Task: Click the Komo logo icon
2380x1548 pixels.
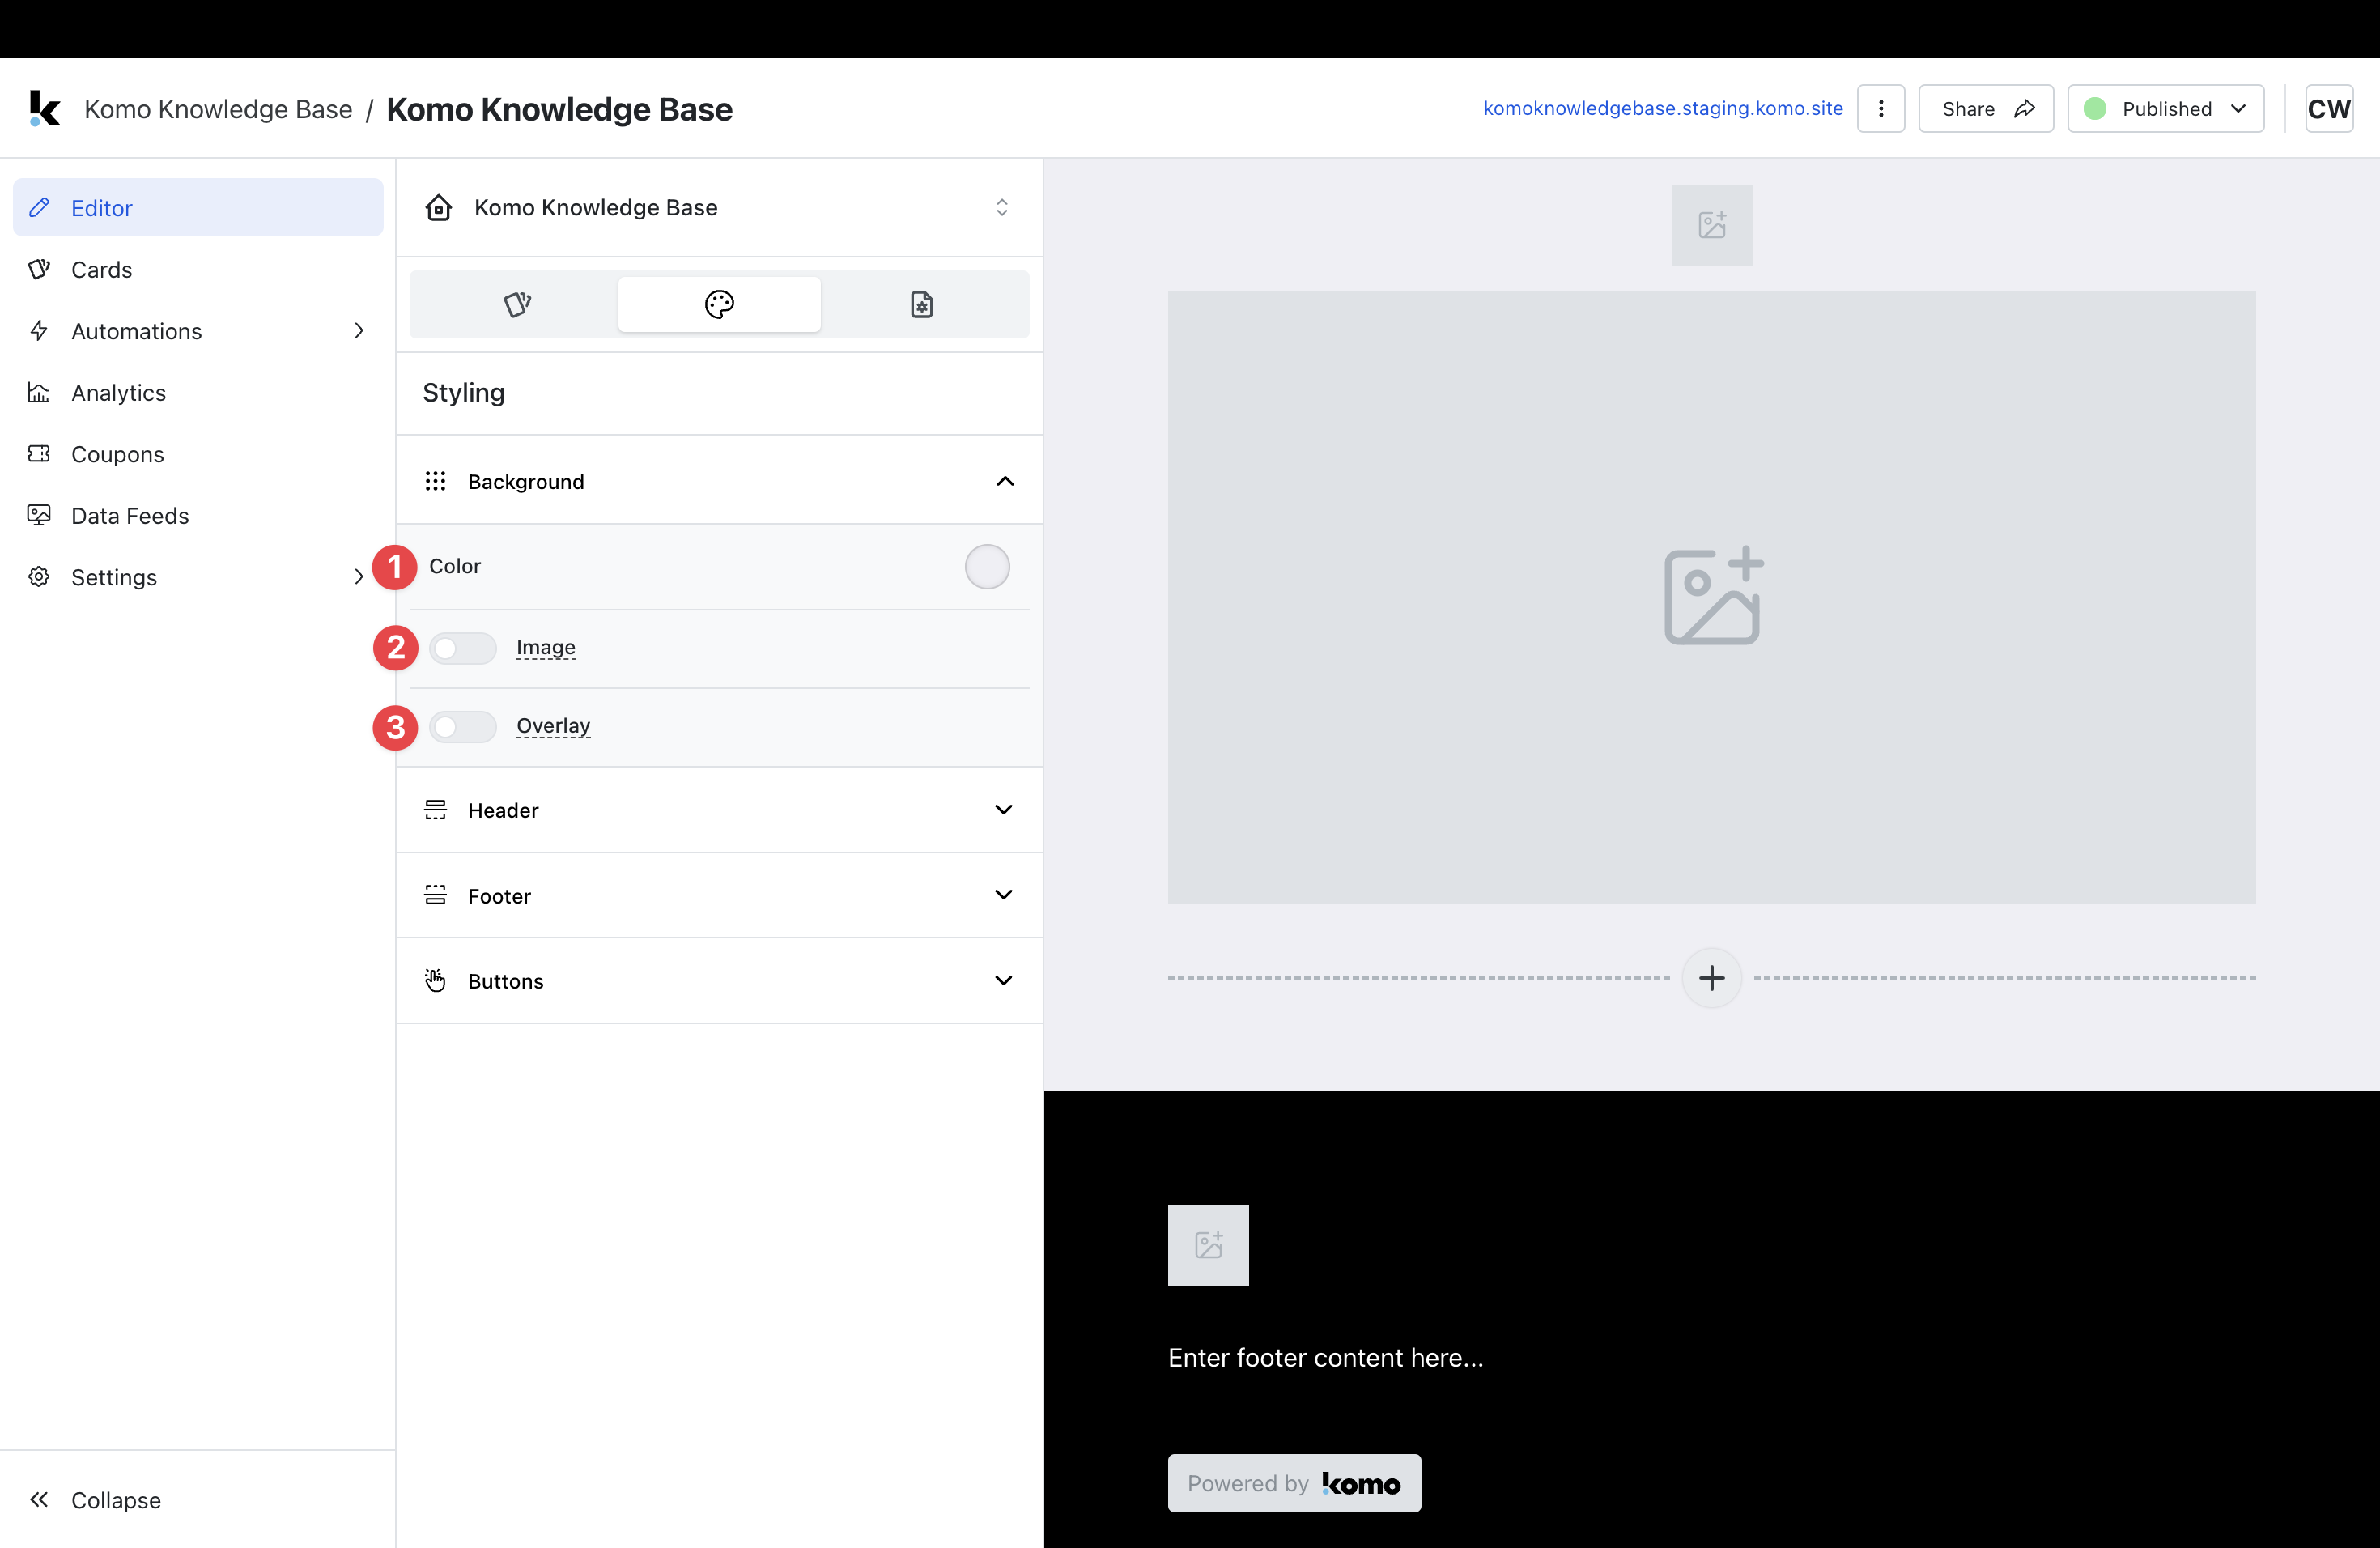Action: pyautogui.click(x=44, y=109)
